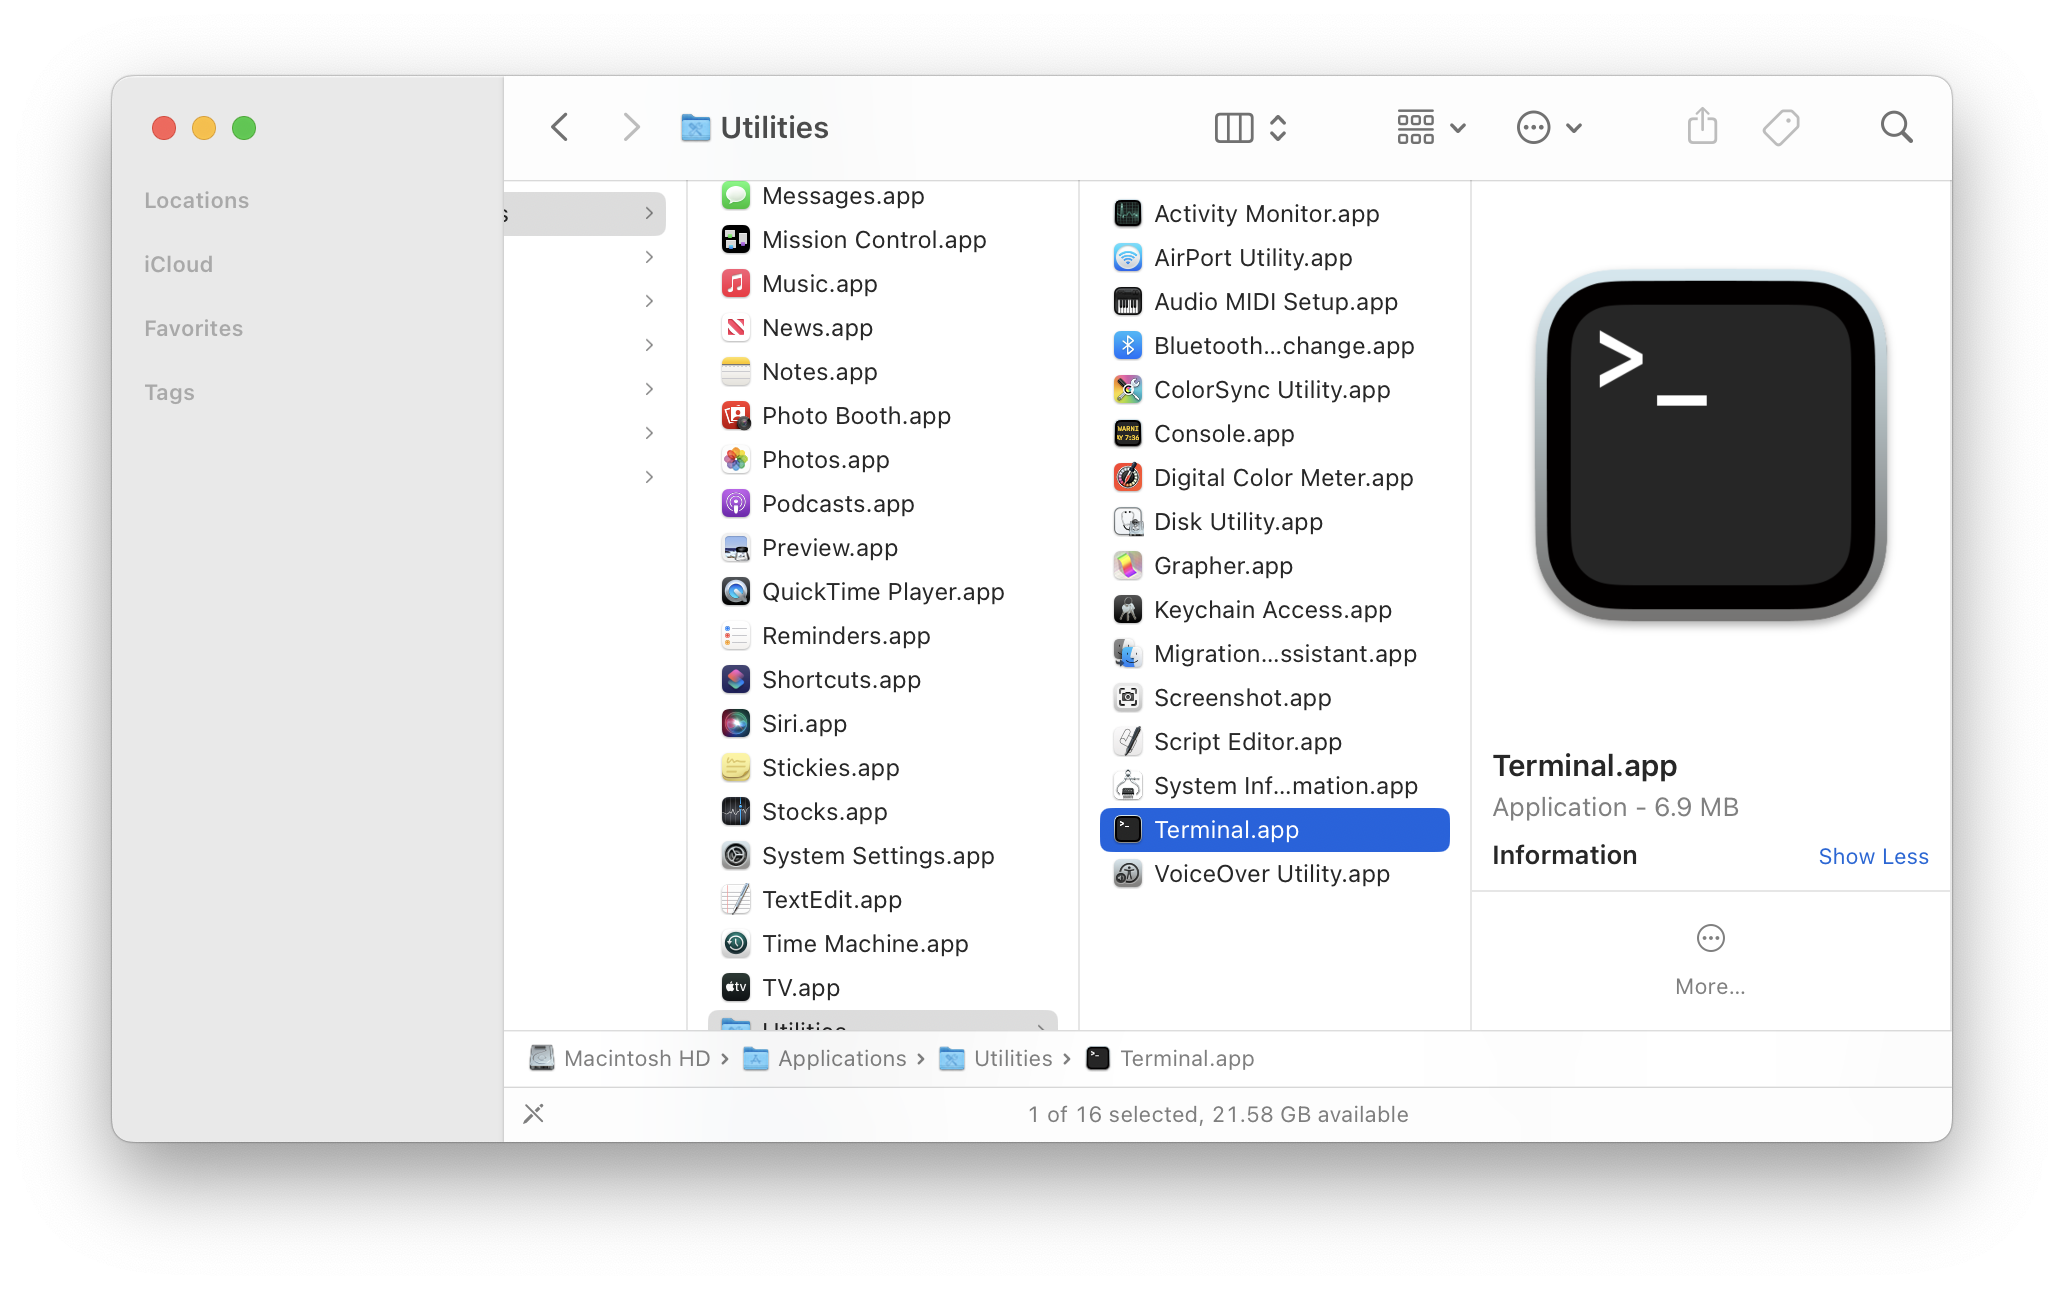
Task: Click the Edit Tags toolbar icon
Action: 1780,128
